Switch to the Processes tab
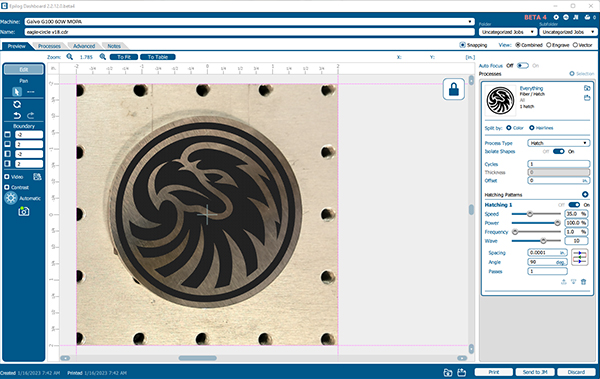Image resolution: width=600 pixels, height=379 pixels. tap(49, 46)
